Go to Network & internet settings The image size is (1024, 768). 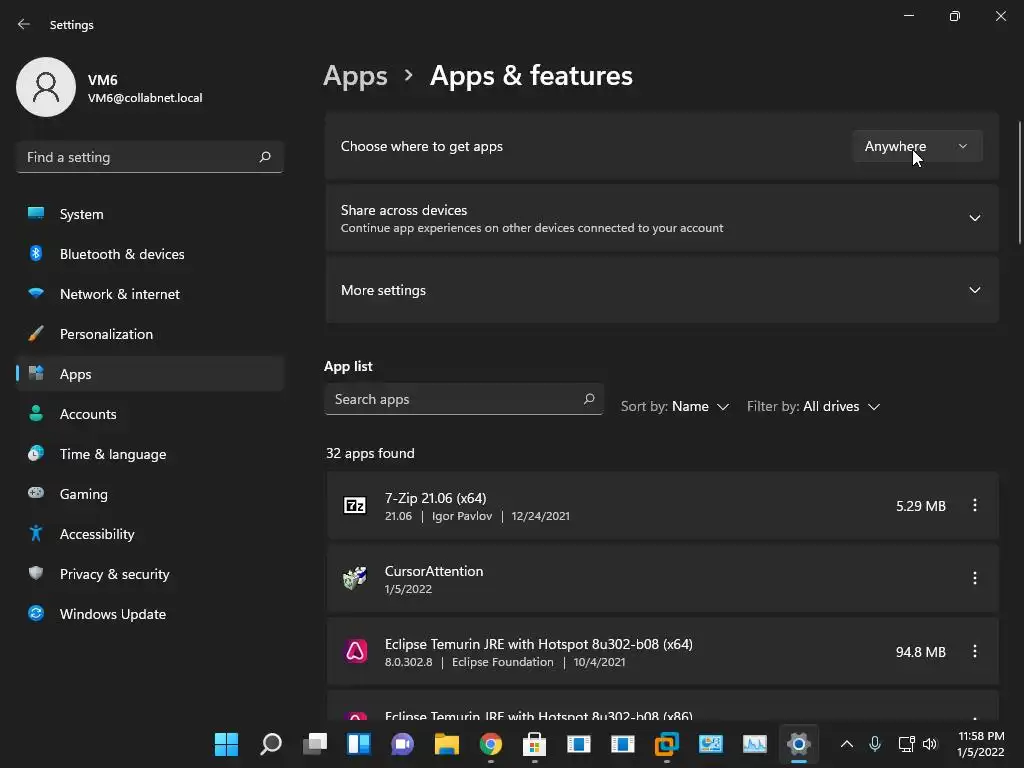pos(150,294)
